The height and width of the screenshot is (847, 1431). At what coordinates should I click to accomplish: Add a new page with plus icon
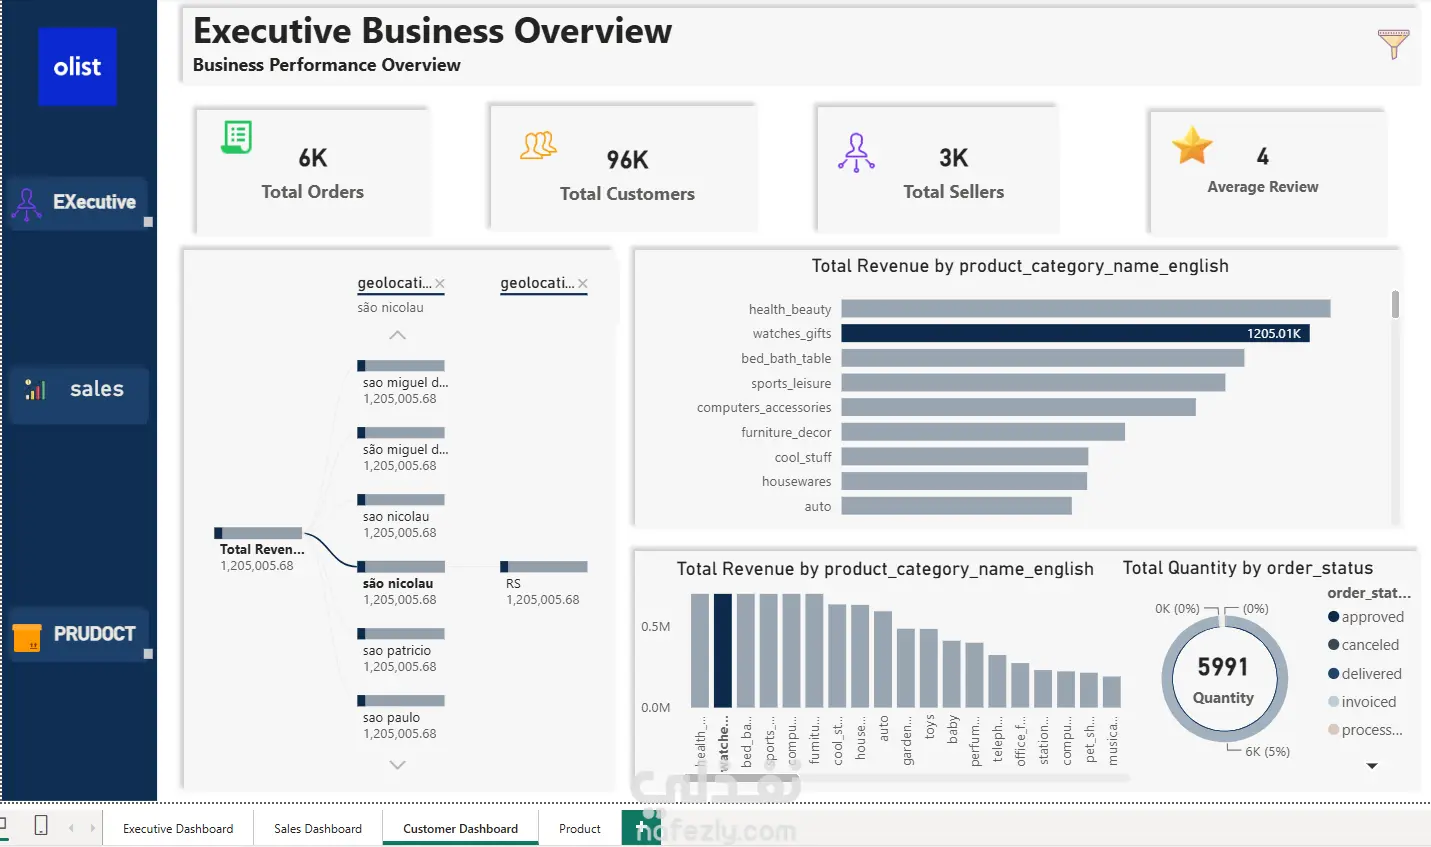[642, 828]
